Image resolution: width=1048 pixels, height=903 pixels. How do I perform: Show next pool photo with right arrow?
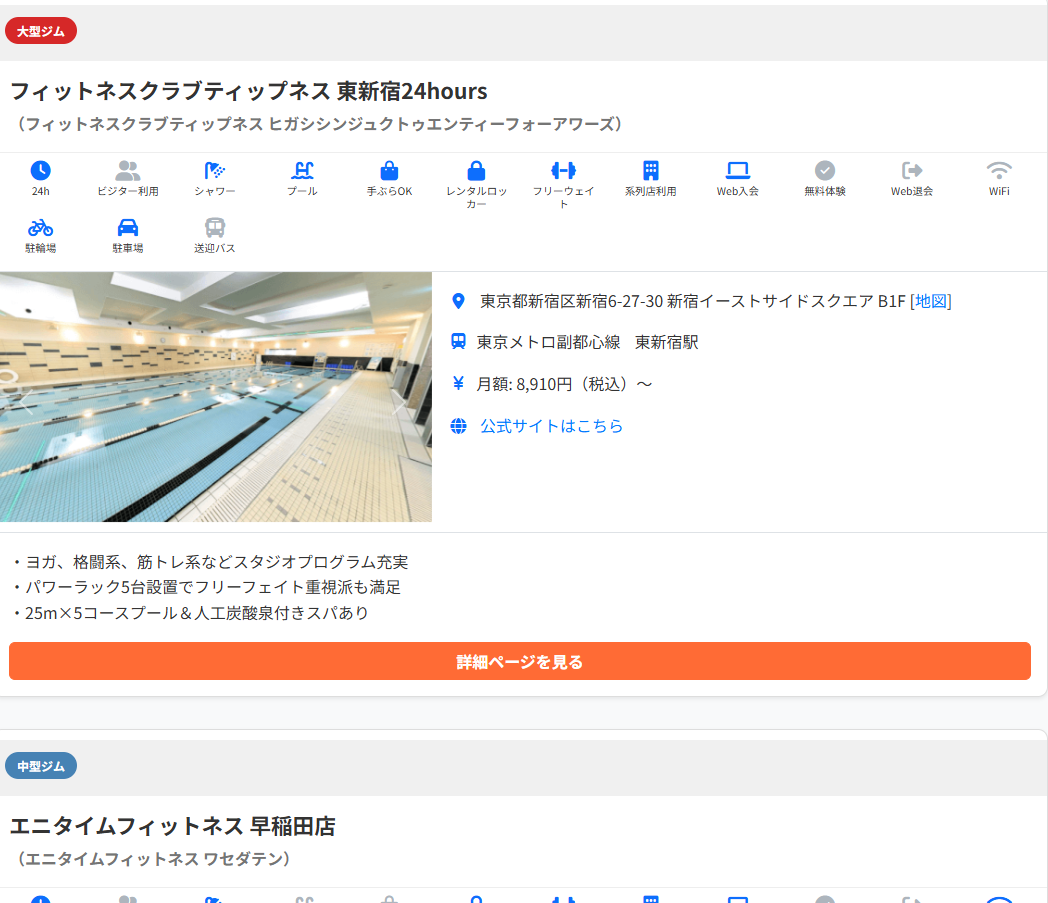pyautogui.click(x=399, y=402)
